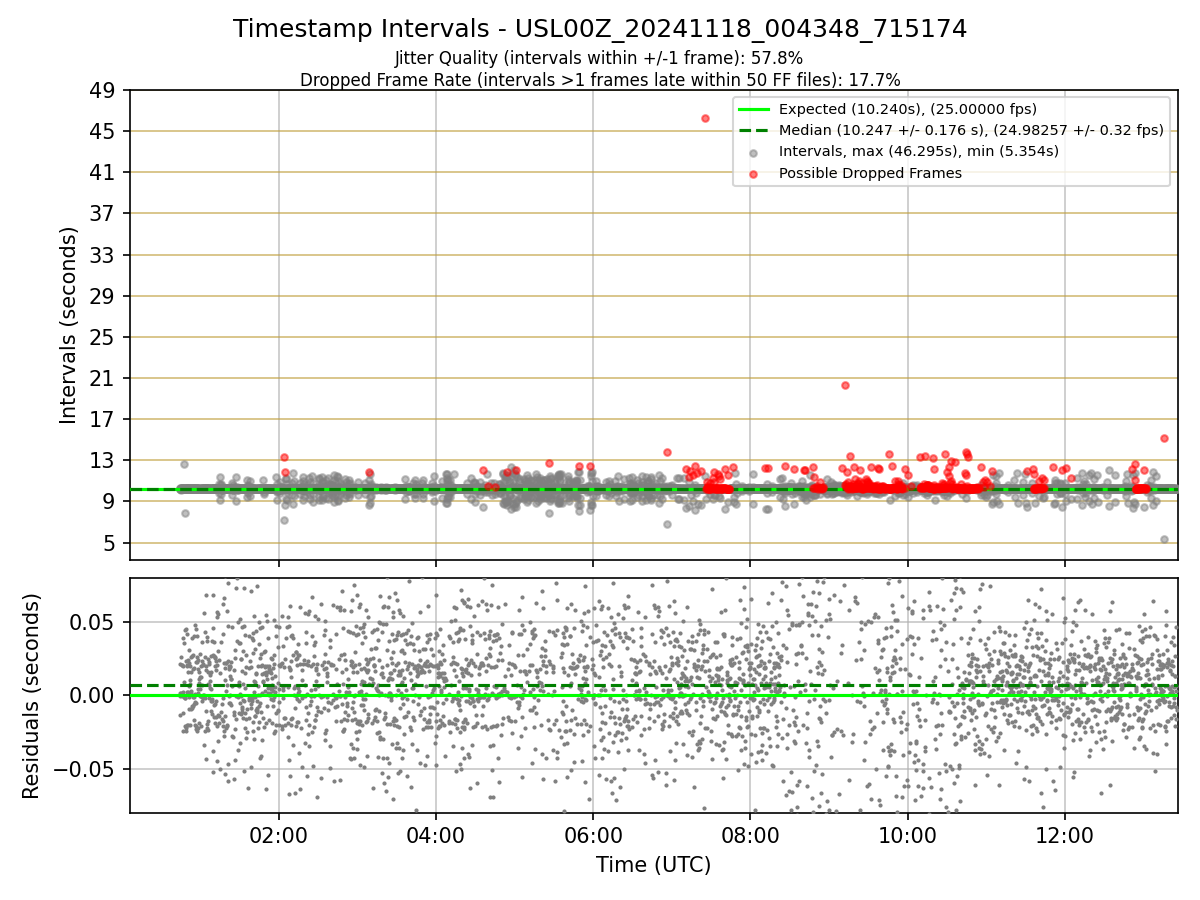Click the '12:00' time tick label
Image resolution: width=1200 pixels, height=900 pixels.
pyautogui.click(x=1064, y=836)
